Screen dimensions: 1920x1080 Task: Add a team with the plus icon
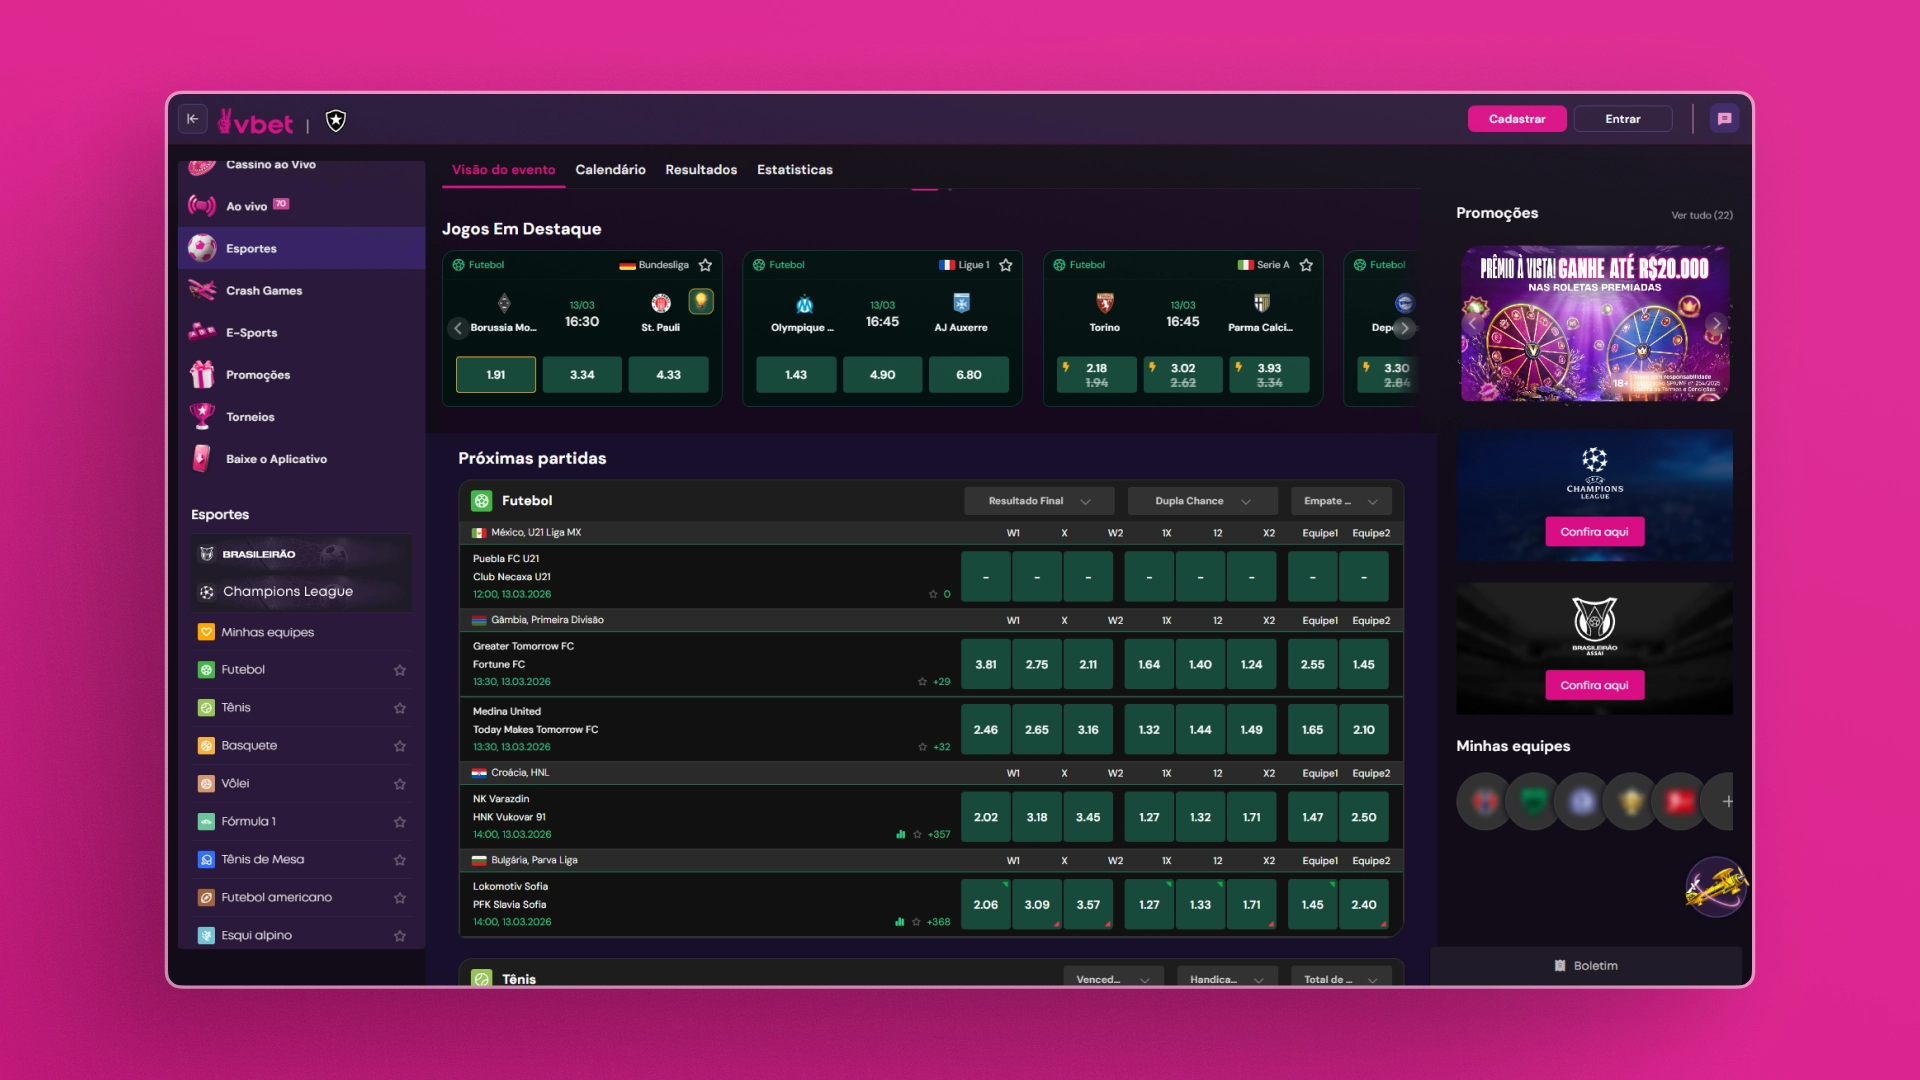pyautogui.click(x=1727, y=801)
